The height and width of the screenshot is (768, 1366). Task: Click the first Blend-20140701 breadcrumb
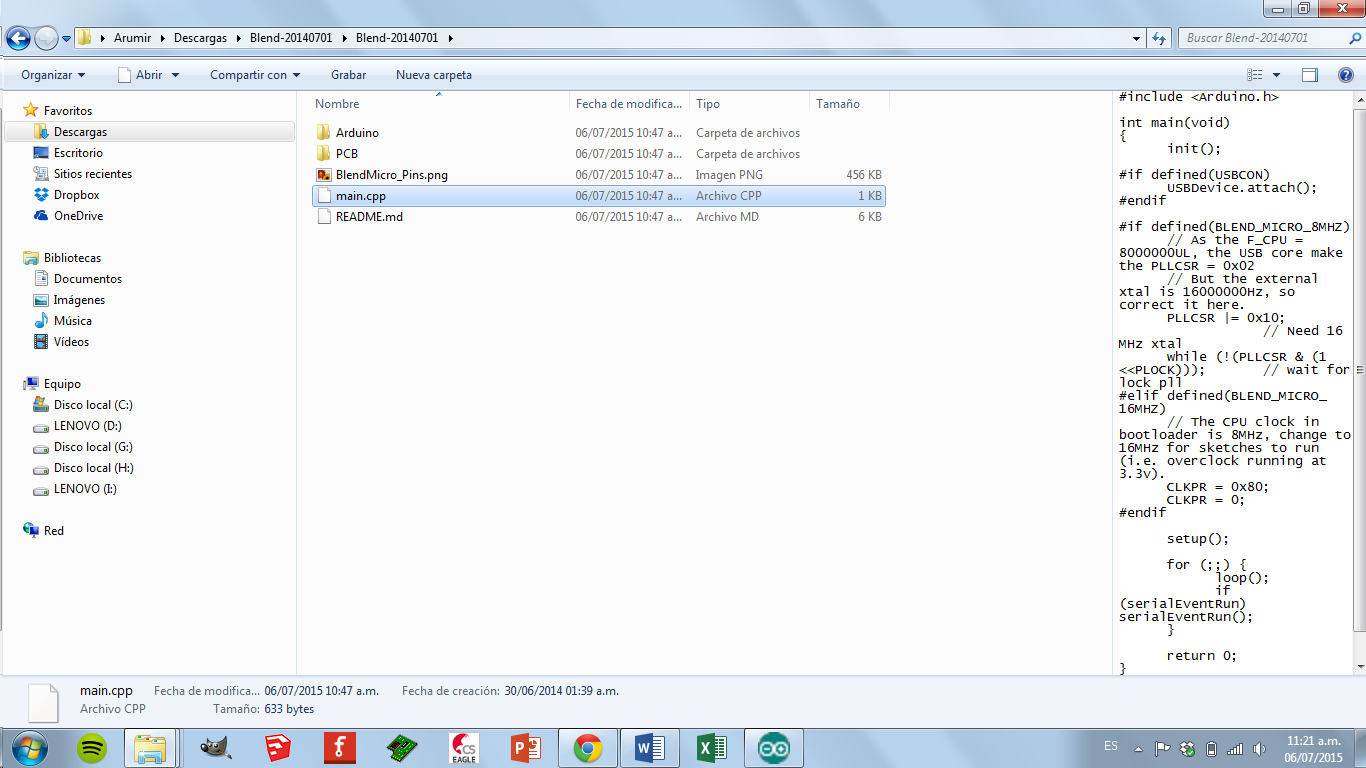(x=289, y=38)
